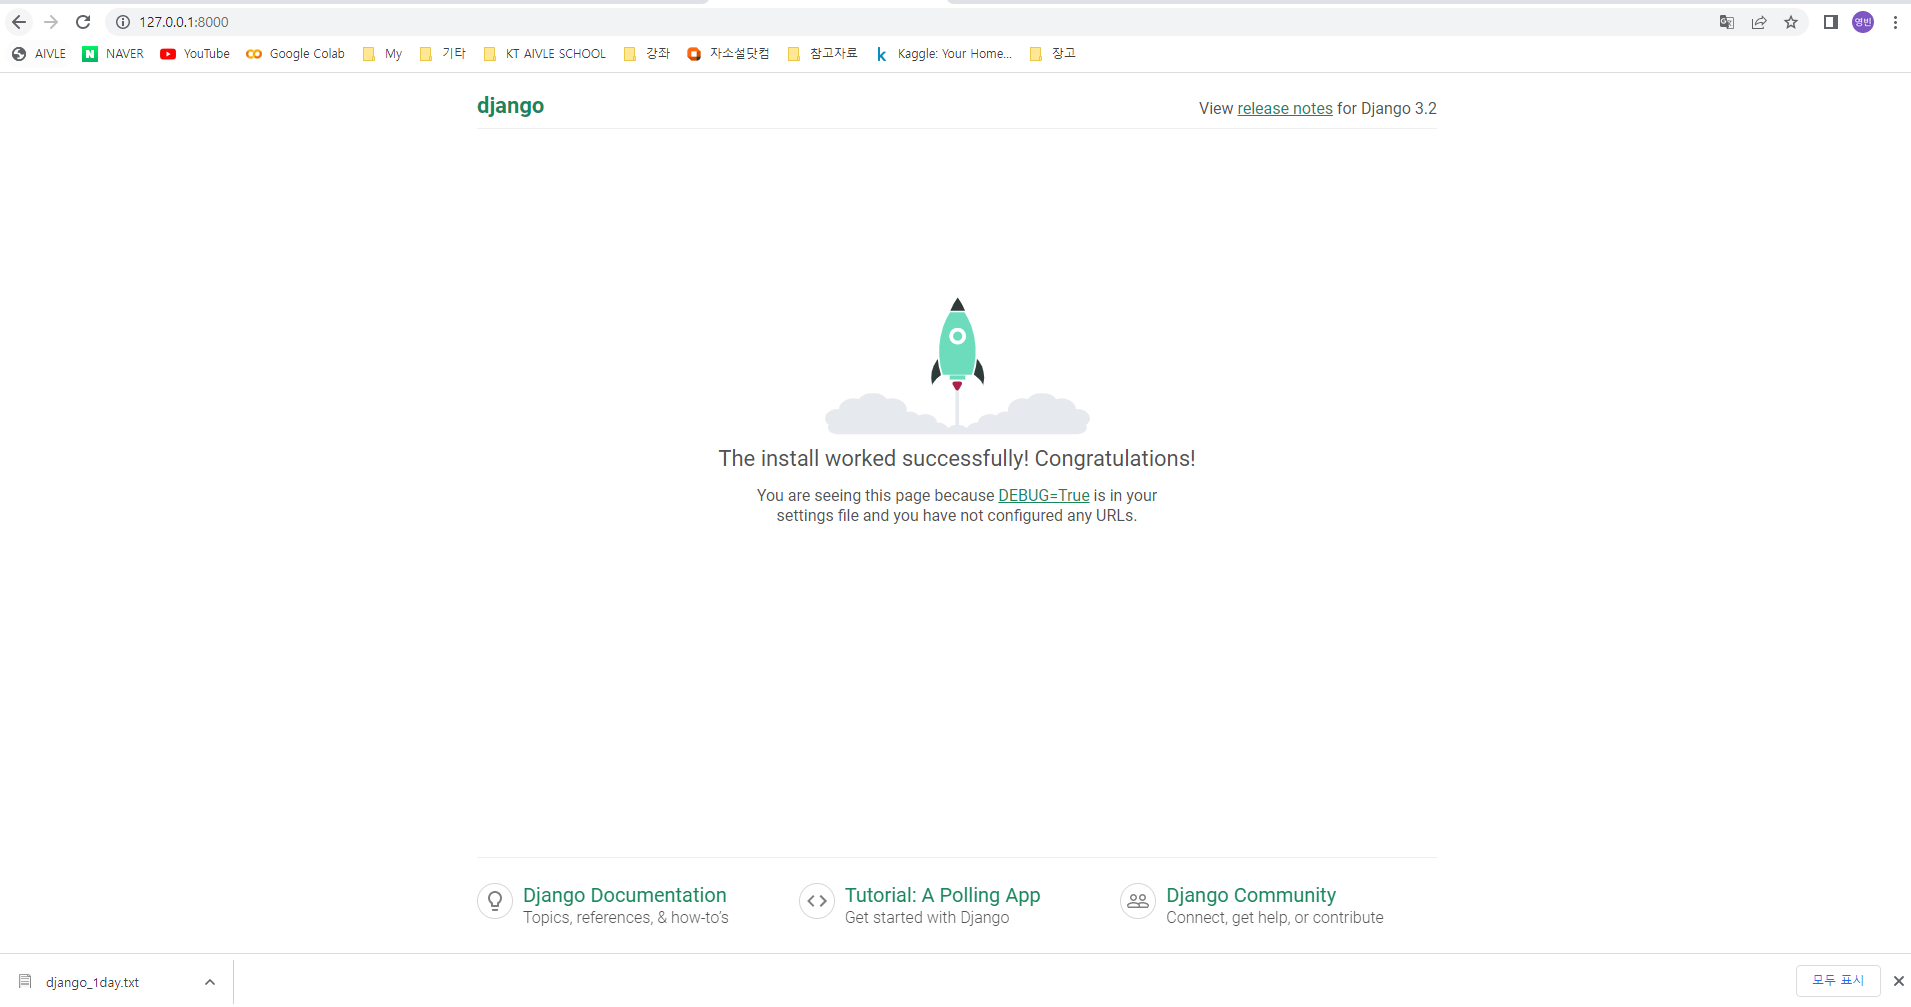The height and width of the screenshot is (1007, 1911).
Task: Bookmark this page with the star icon
Action: coord(1791,22)
